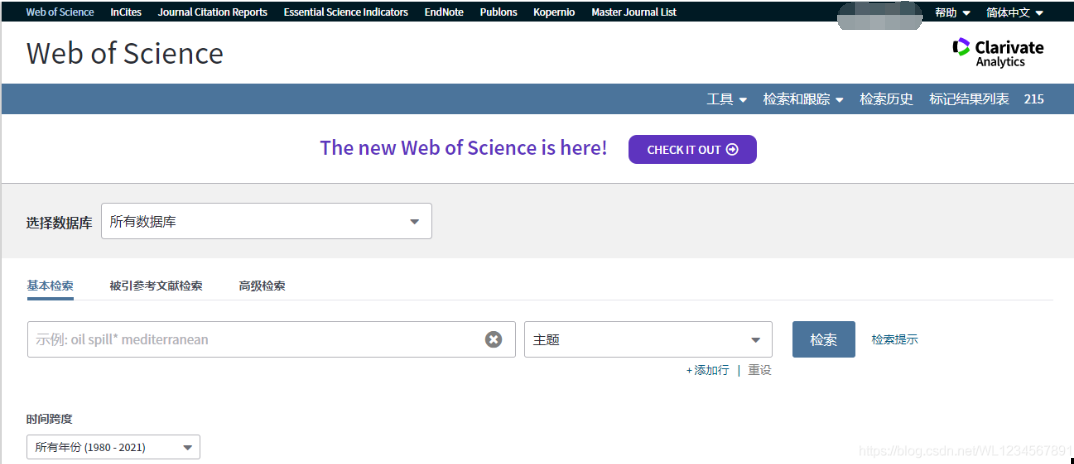Open 标记结果列表 marked list

click(969, 99)
